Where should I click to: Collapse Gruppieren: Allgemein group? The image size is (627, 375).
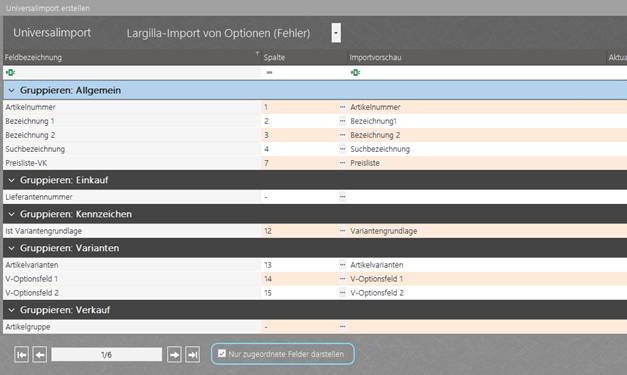coord(12,90)
